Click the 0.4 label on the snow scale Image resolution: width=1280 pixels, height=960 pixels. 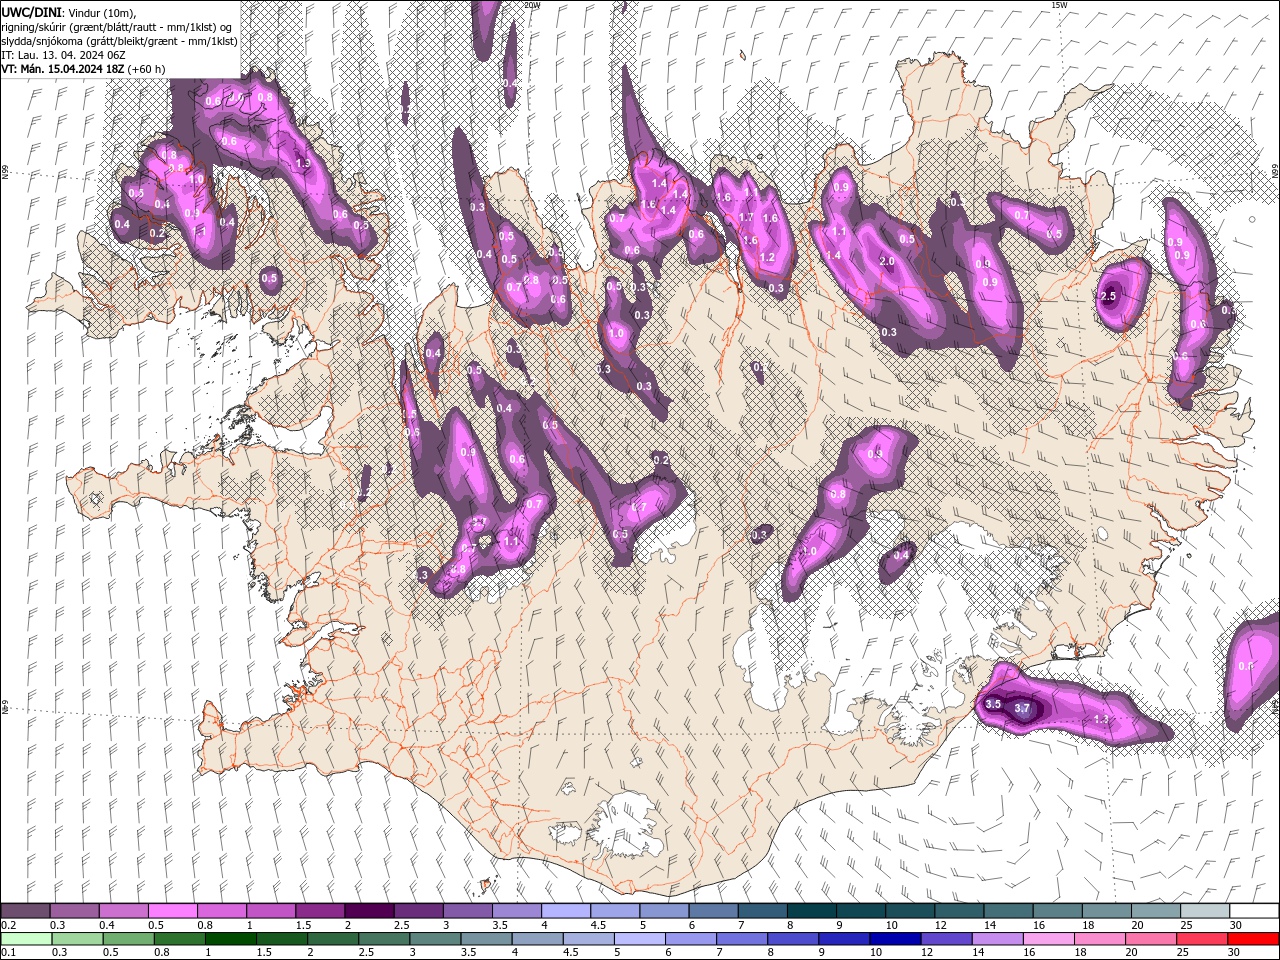click(107, 925)
